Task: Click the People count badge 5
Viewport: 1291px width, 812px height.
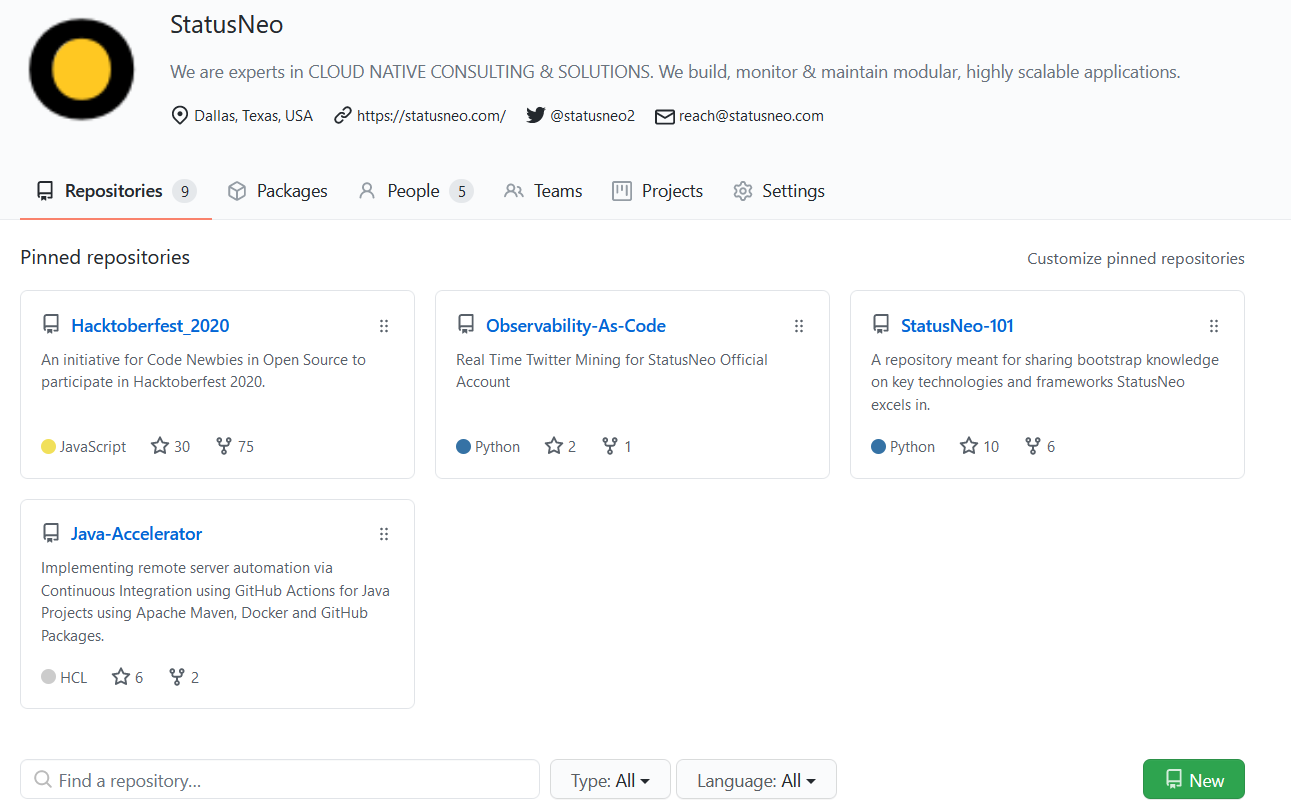Action: click(461, 191)
